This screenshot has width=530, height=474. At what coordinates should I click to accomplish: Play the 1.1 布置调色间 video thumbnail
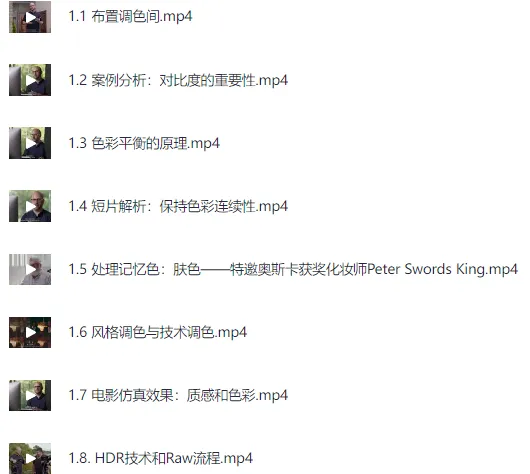[30, 17]
